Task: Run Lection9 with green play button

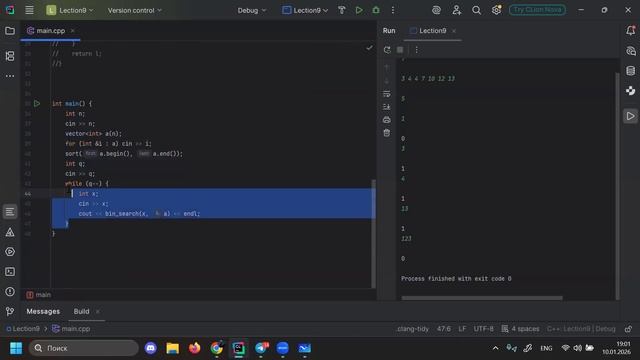Action: (359, 10)
